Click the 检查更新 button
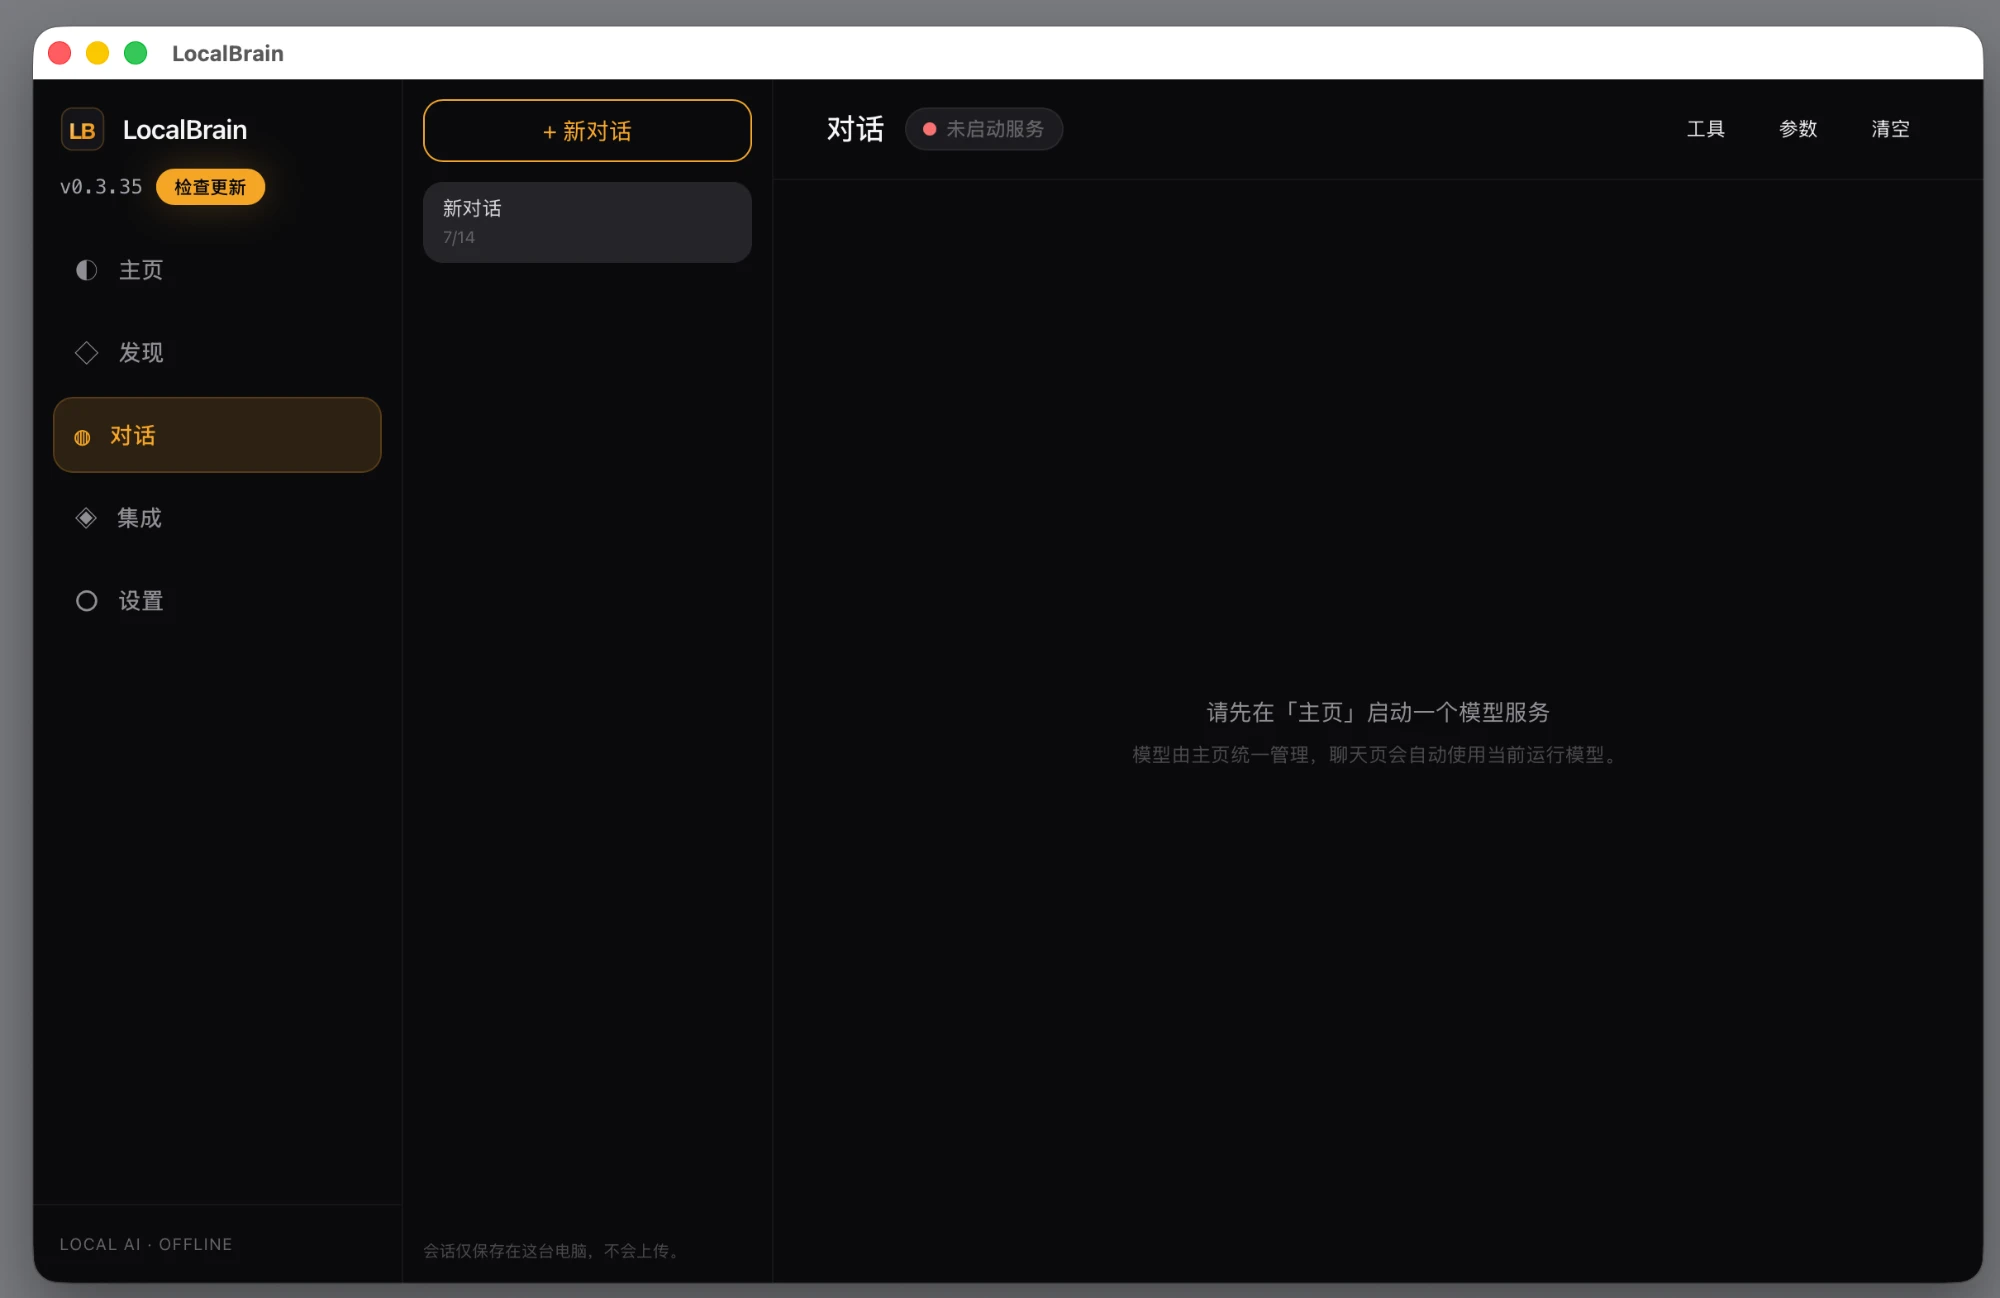The height and width of the screenshot is (1298, 2000). (210, 187)
